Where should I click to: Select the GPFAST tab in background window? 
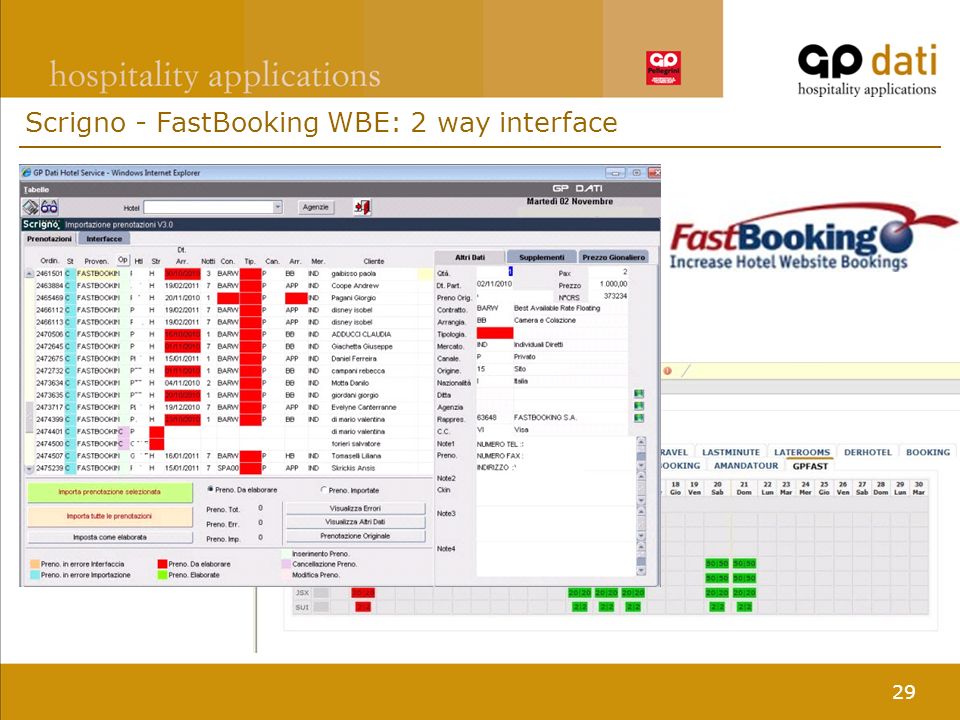810,466
